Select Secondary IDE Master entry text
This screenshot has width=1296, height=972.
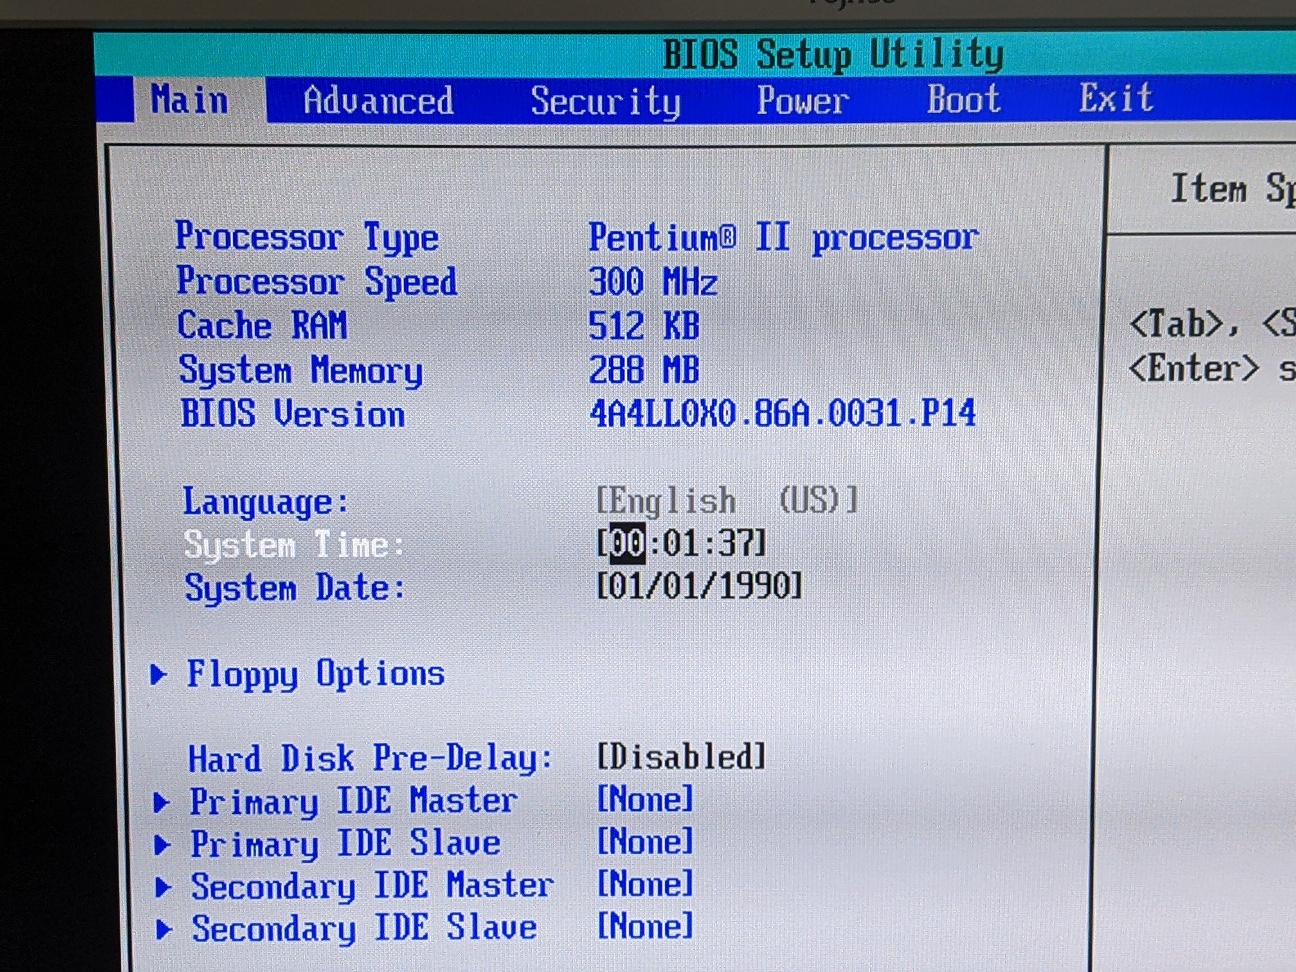coord(372,886)
